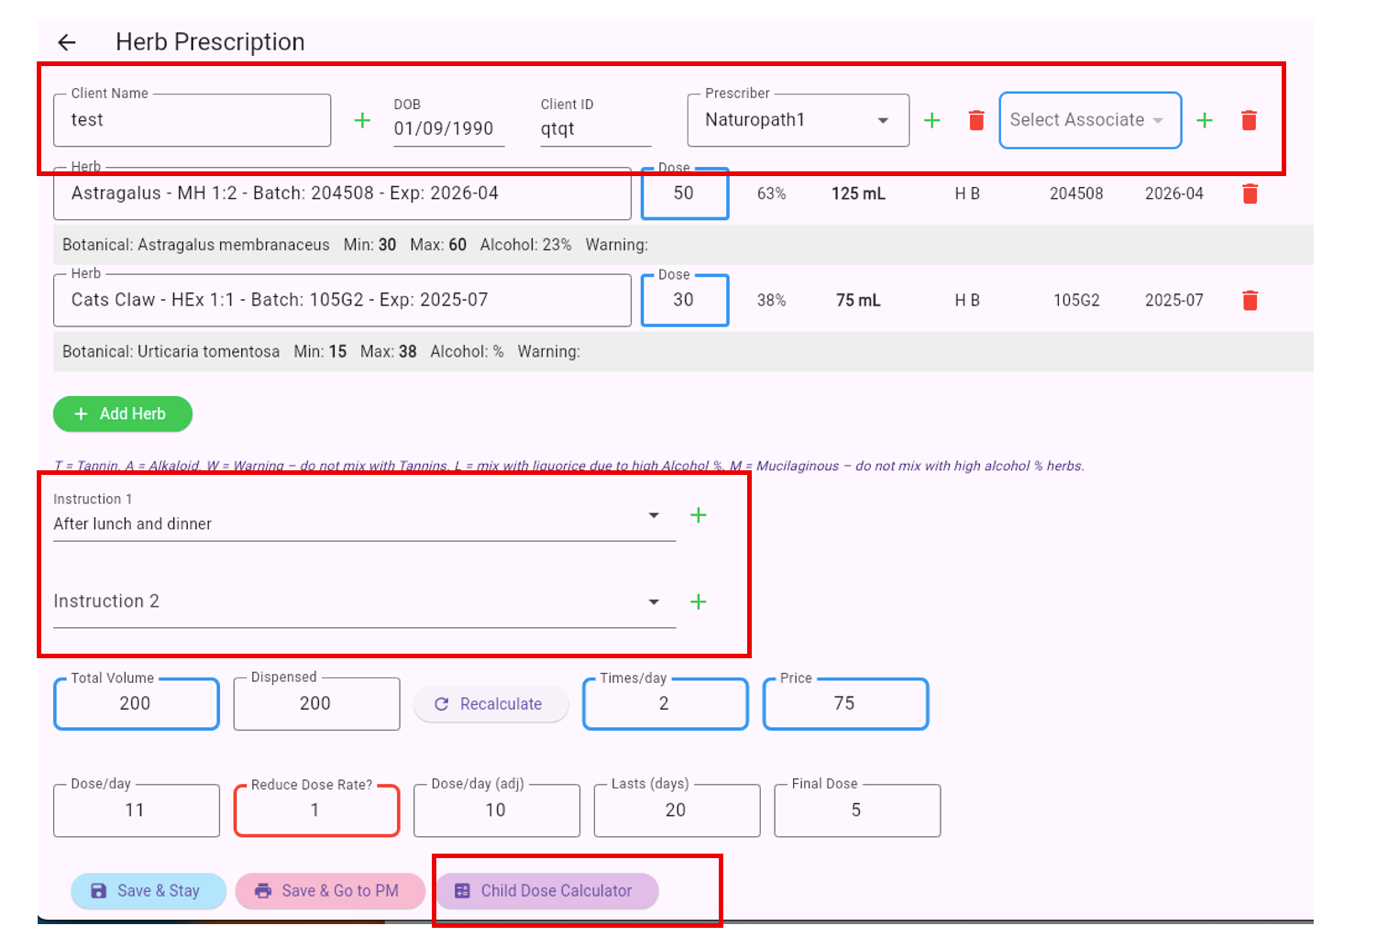Viewport: 1377px width, 948px height.
Task: Open the Select Associate dropdown
Action: coord(1090,120)
